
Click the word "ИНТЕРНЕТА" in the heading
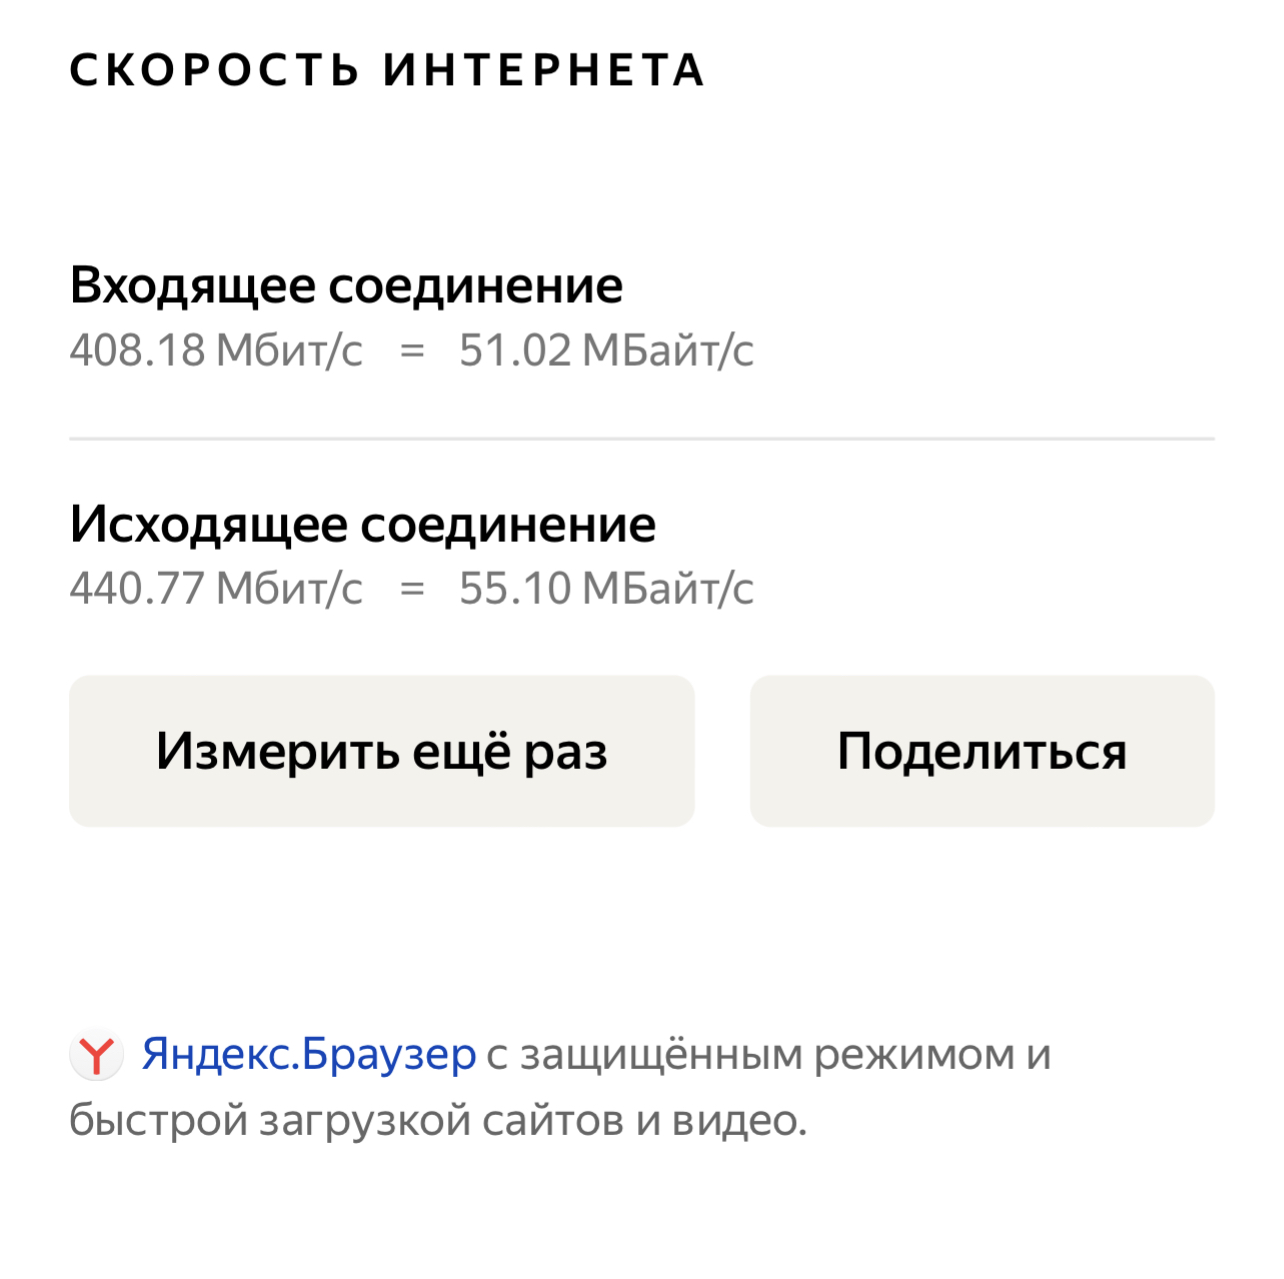[545, 71]
